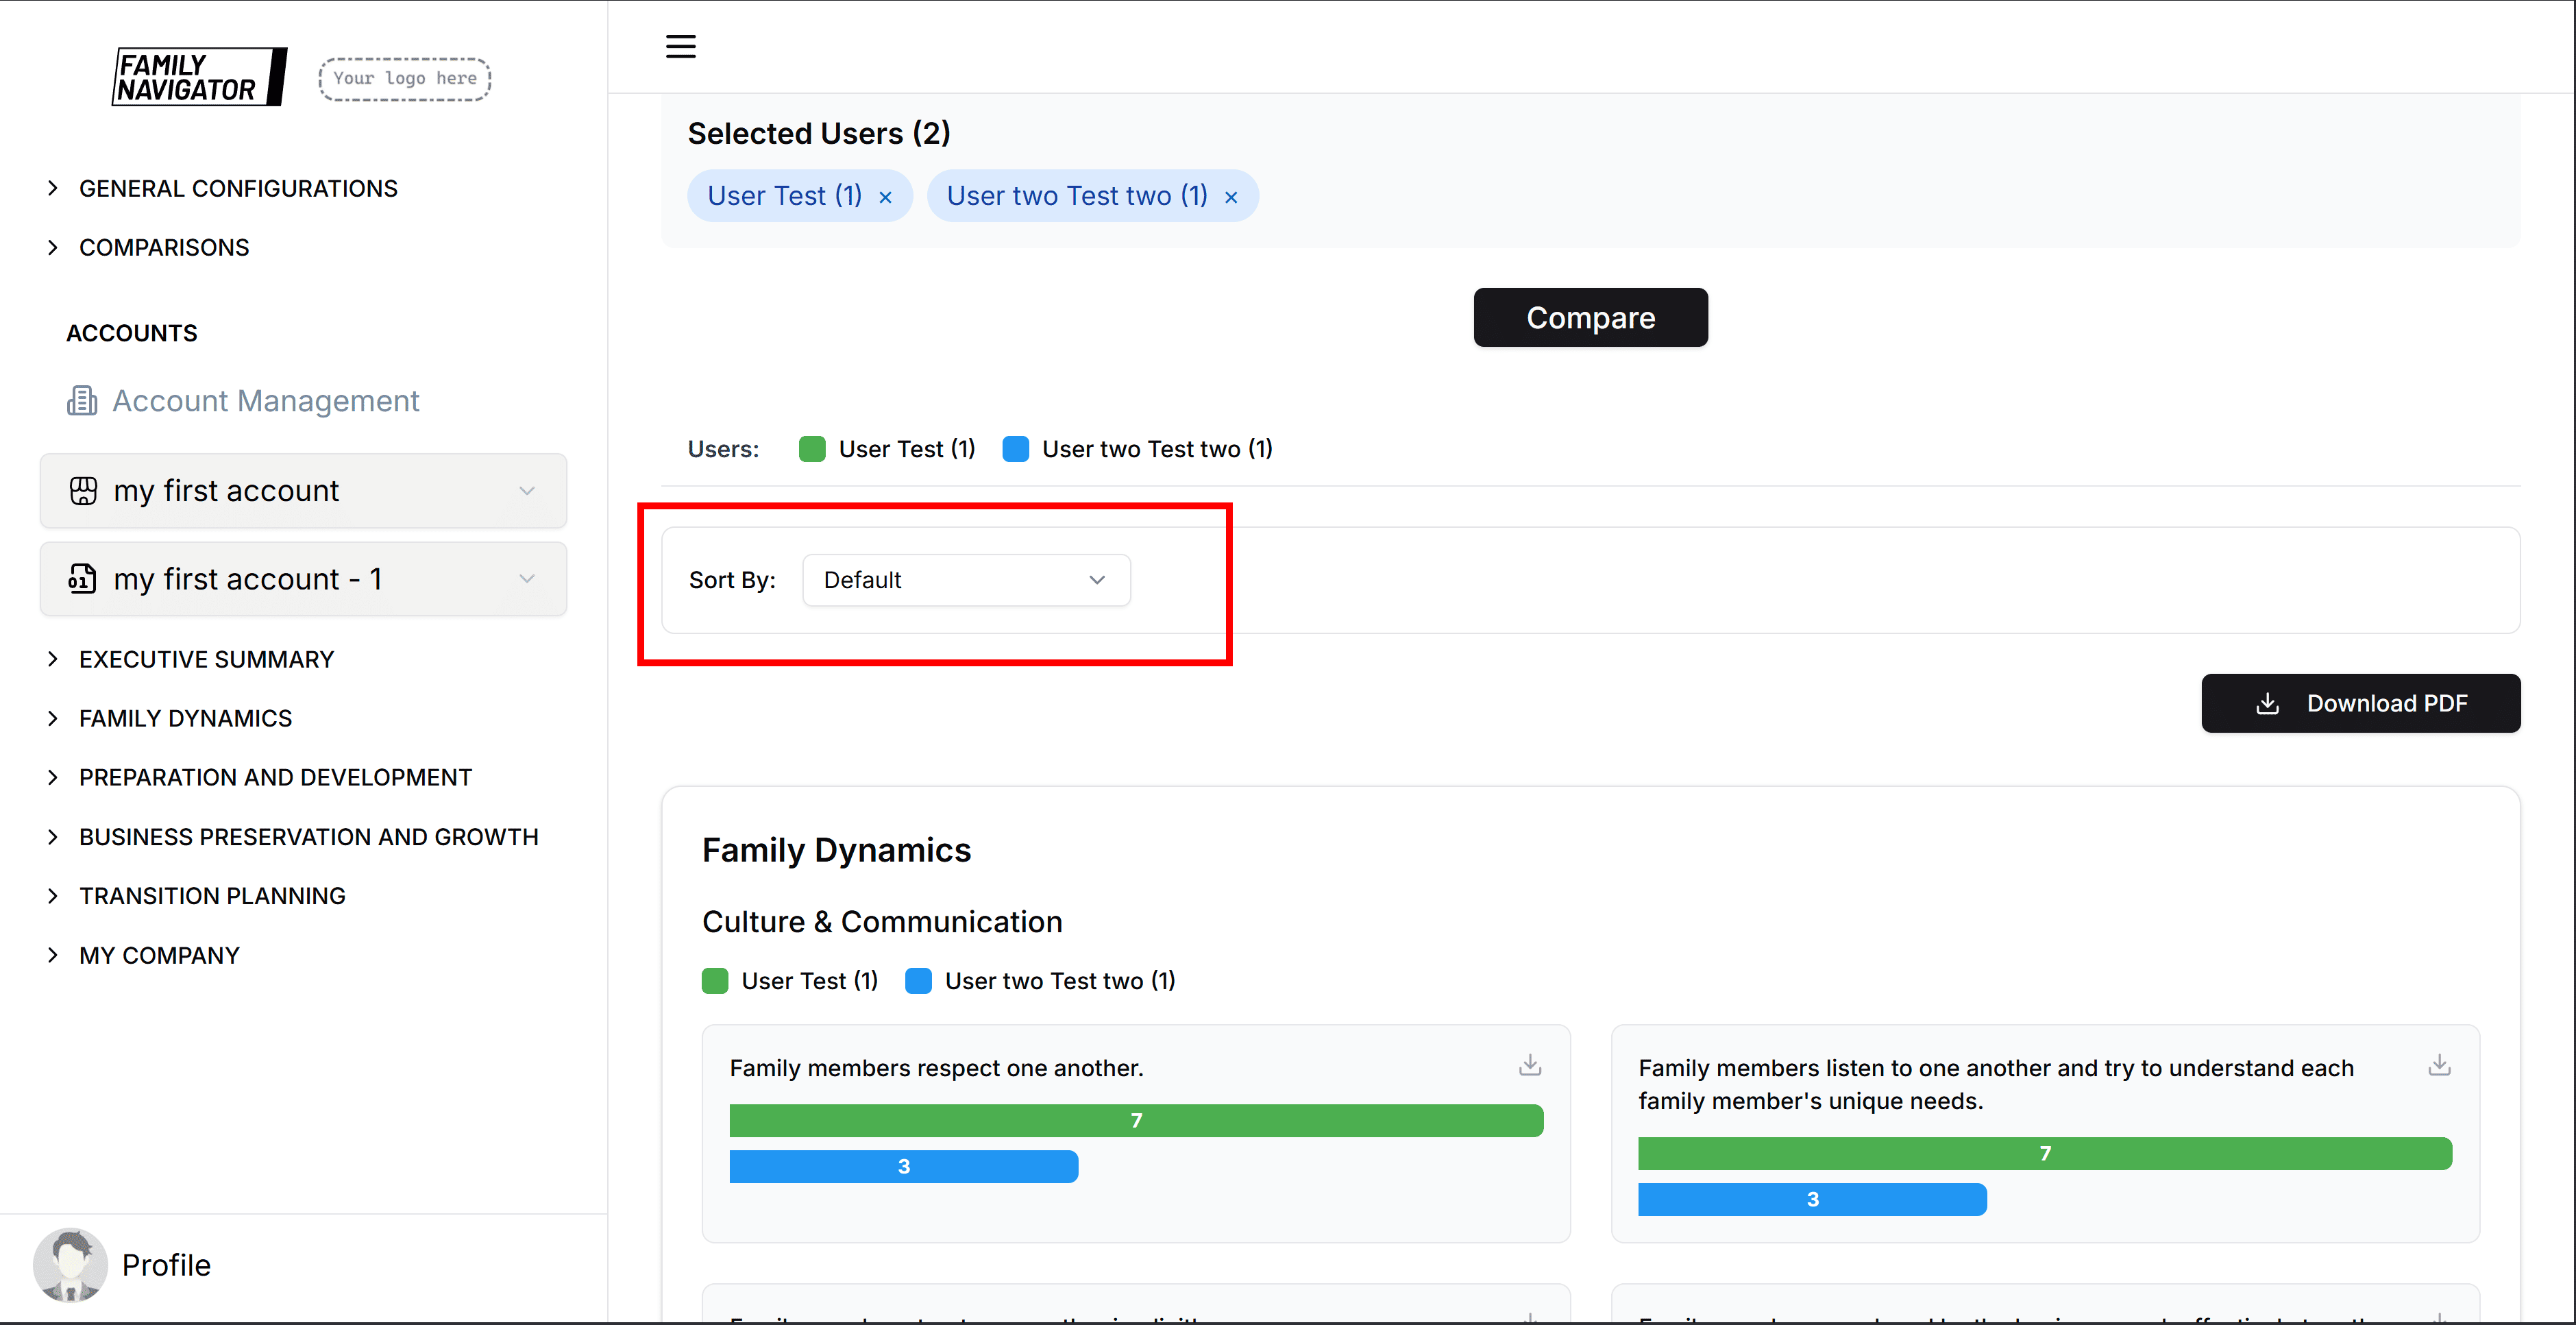
Task: Expand COMPARISONS menu section
Action: [163, 247]
